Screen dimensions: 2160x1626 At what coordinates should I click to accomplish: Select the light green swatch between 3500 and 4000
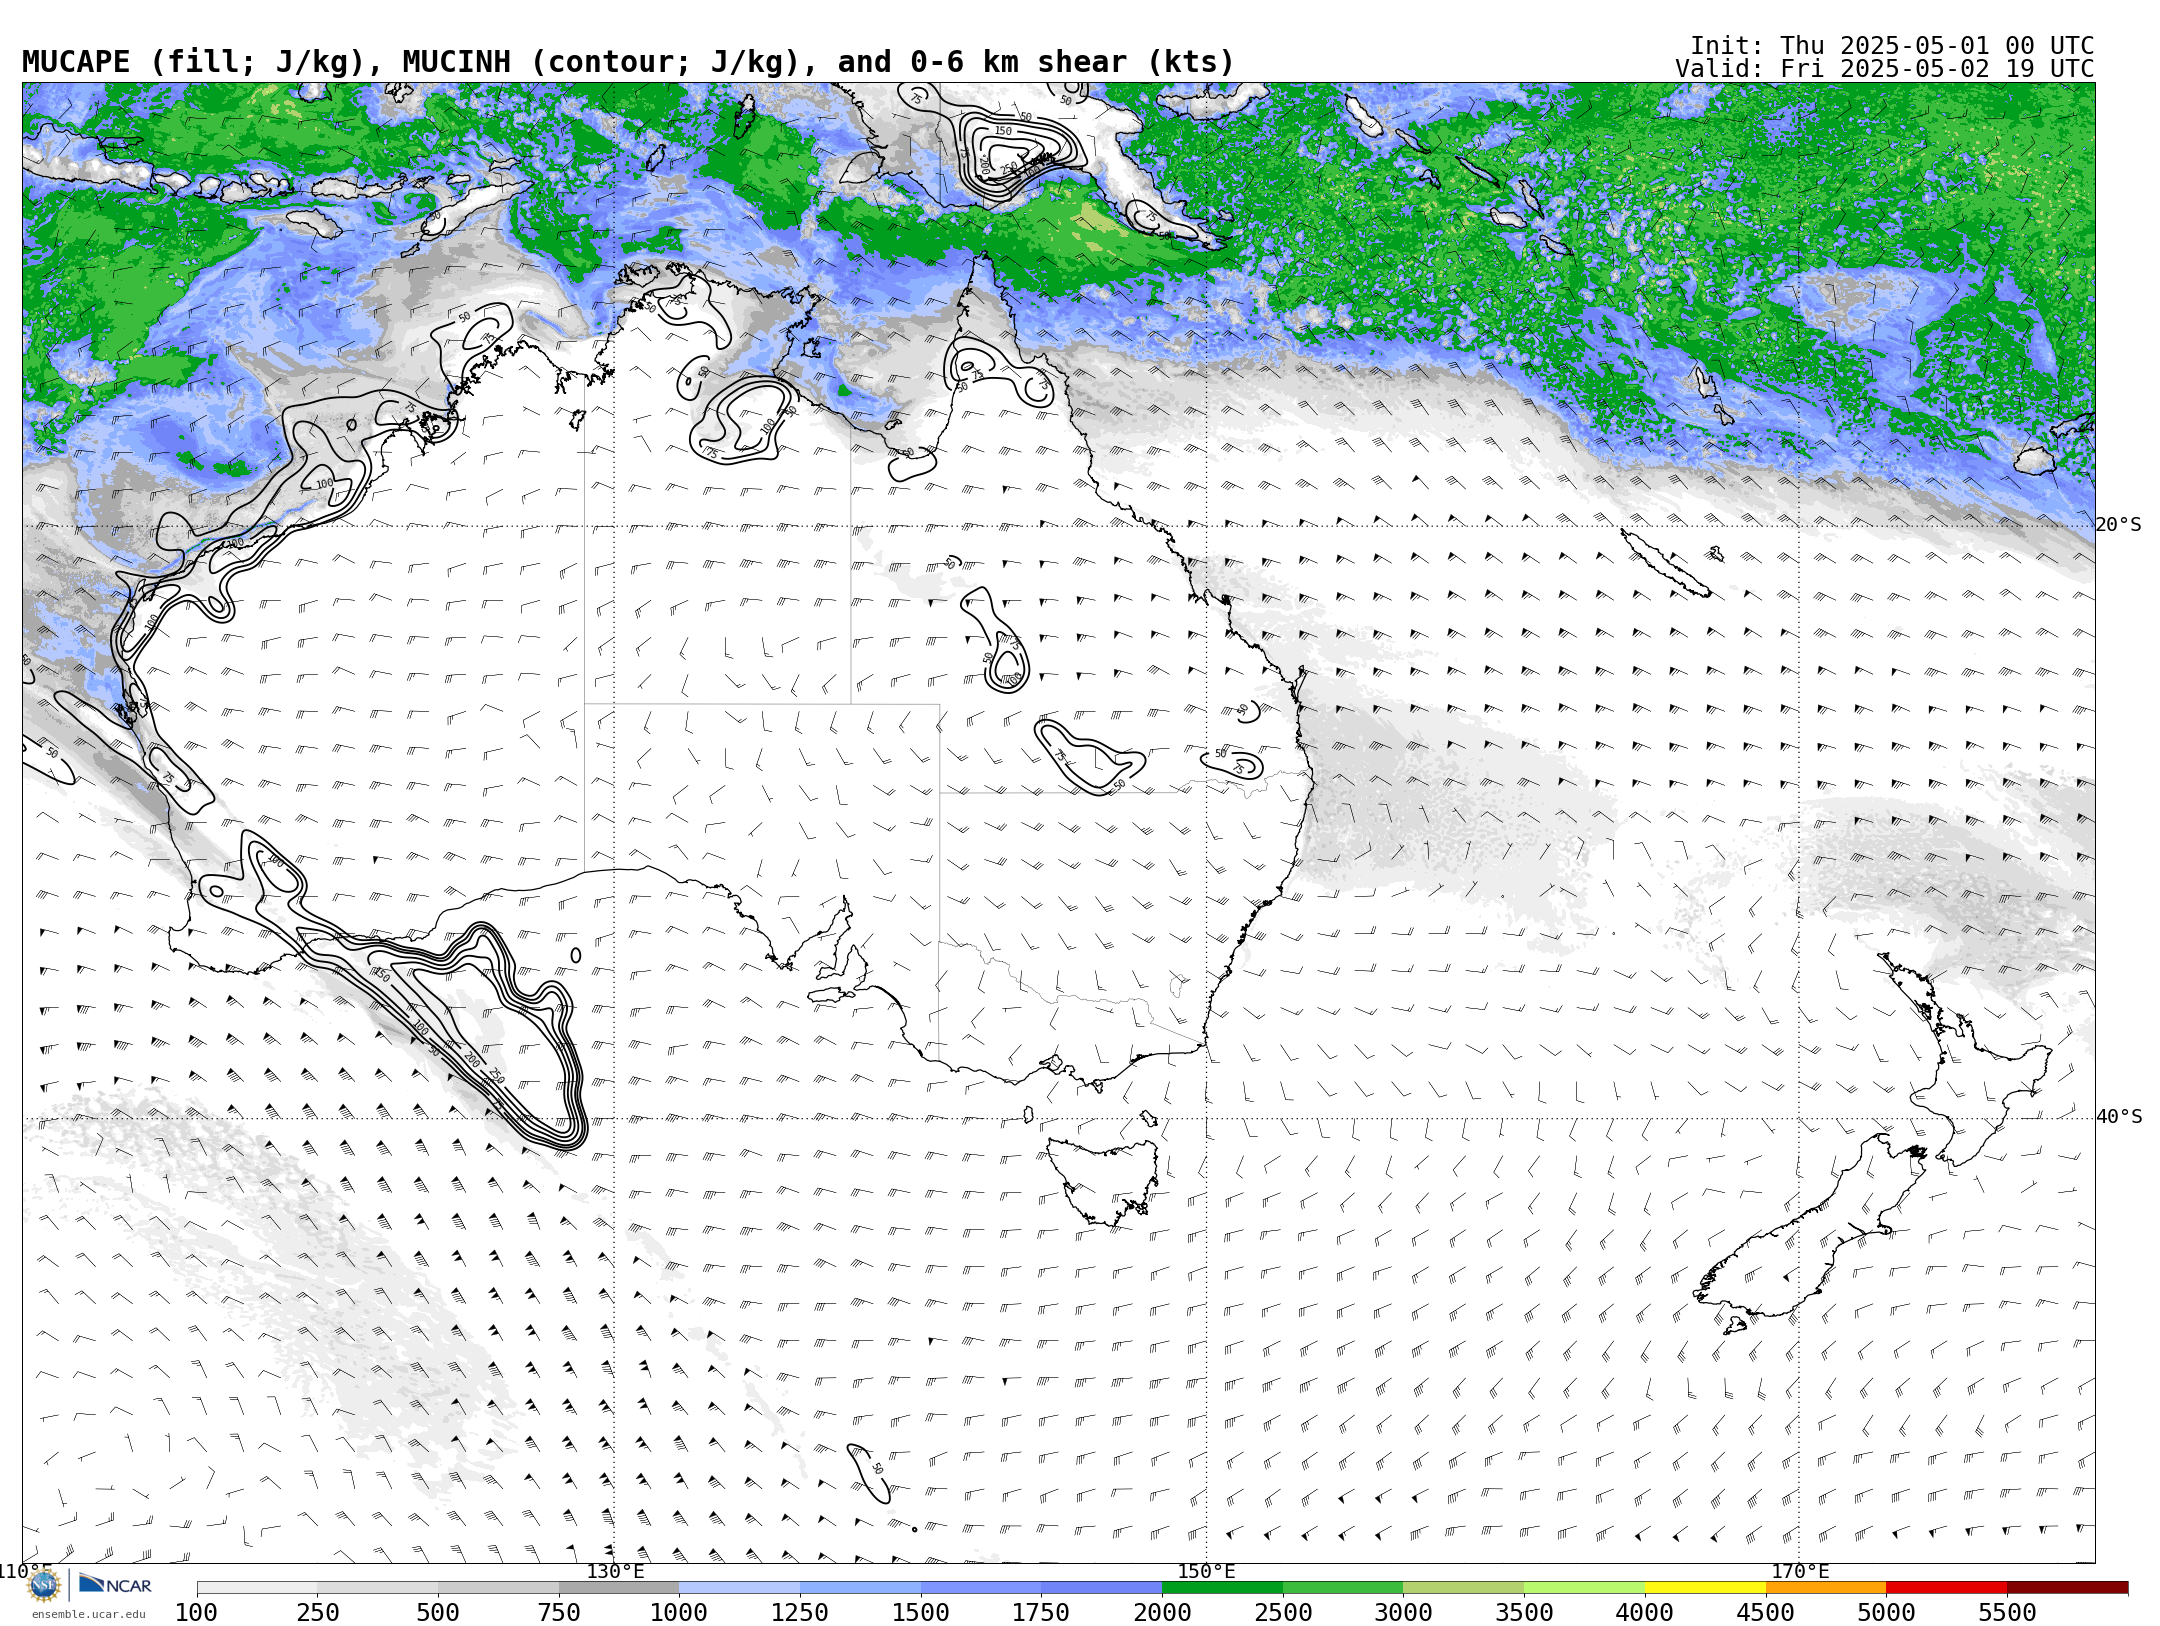(1584, 1588)
